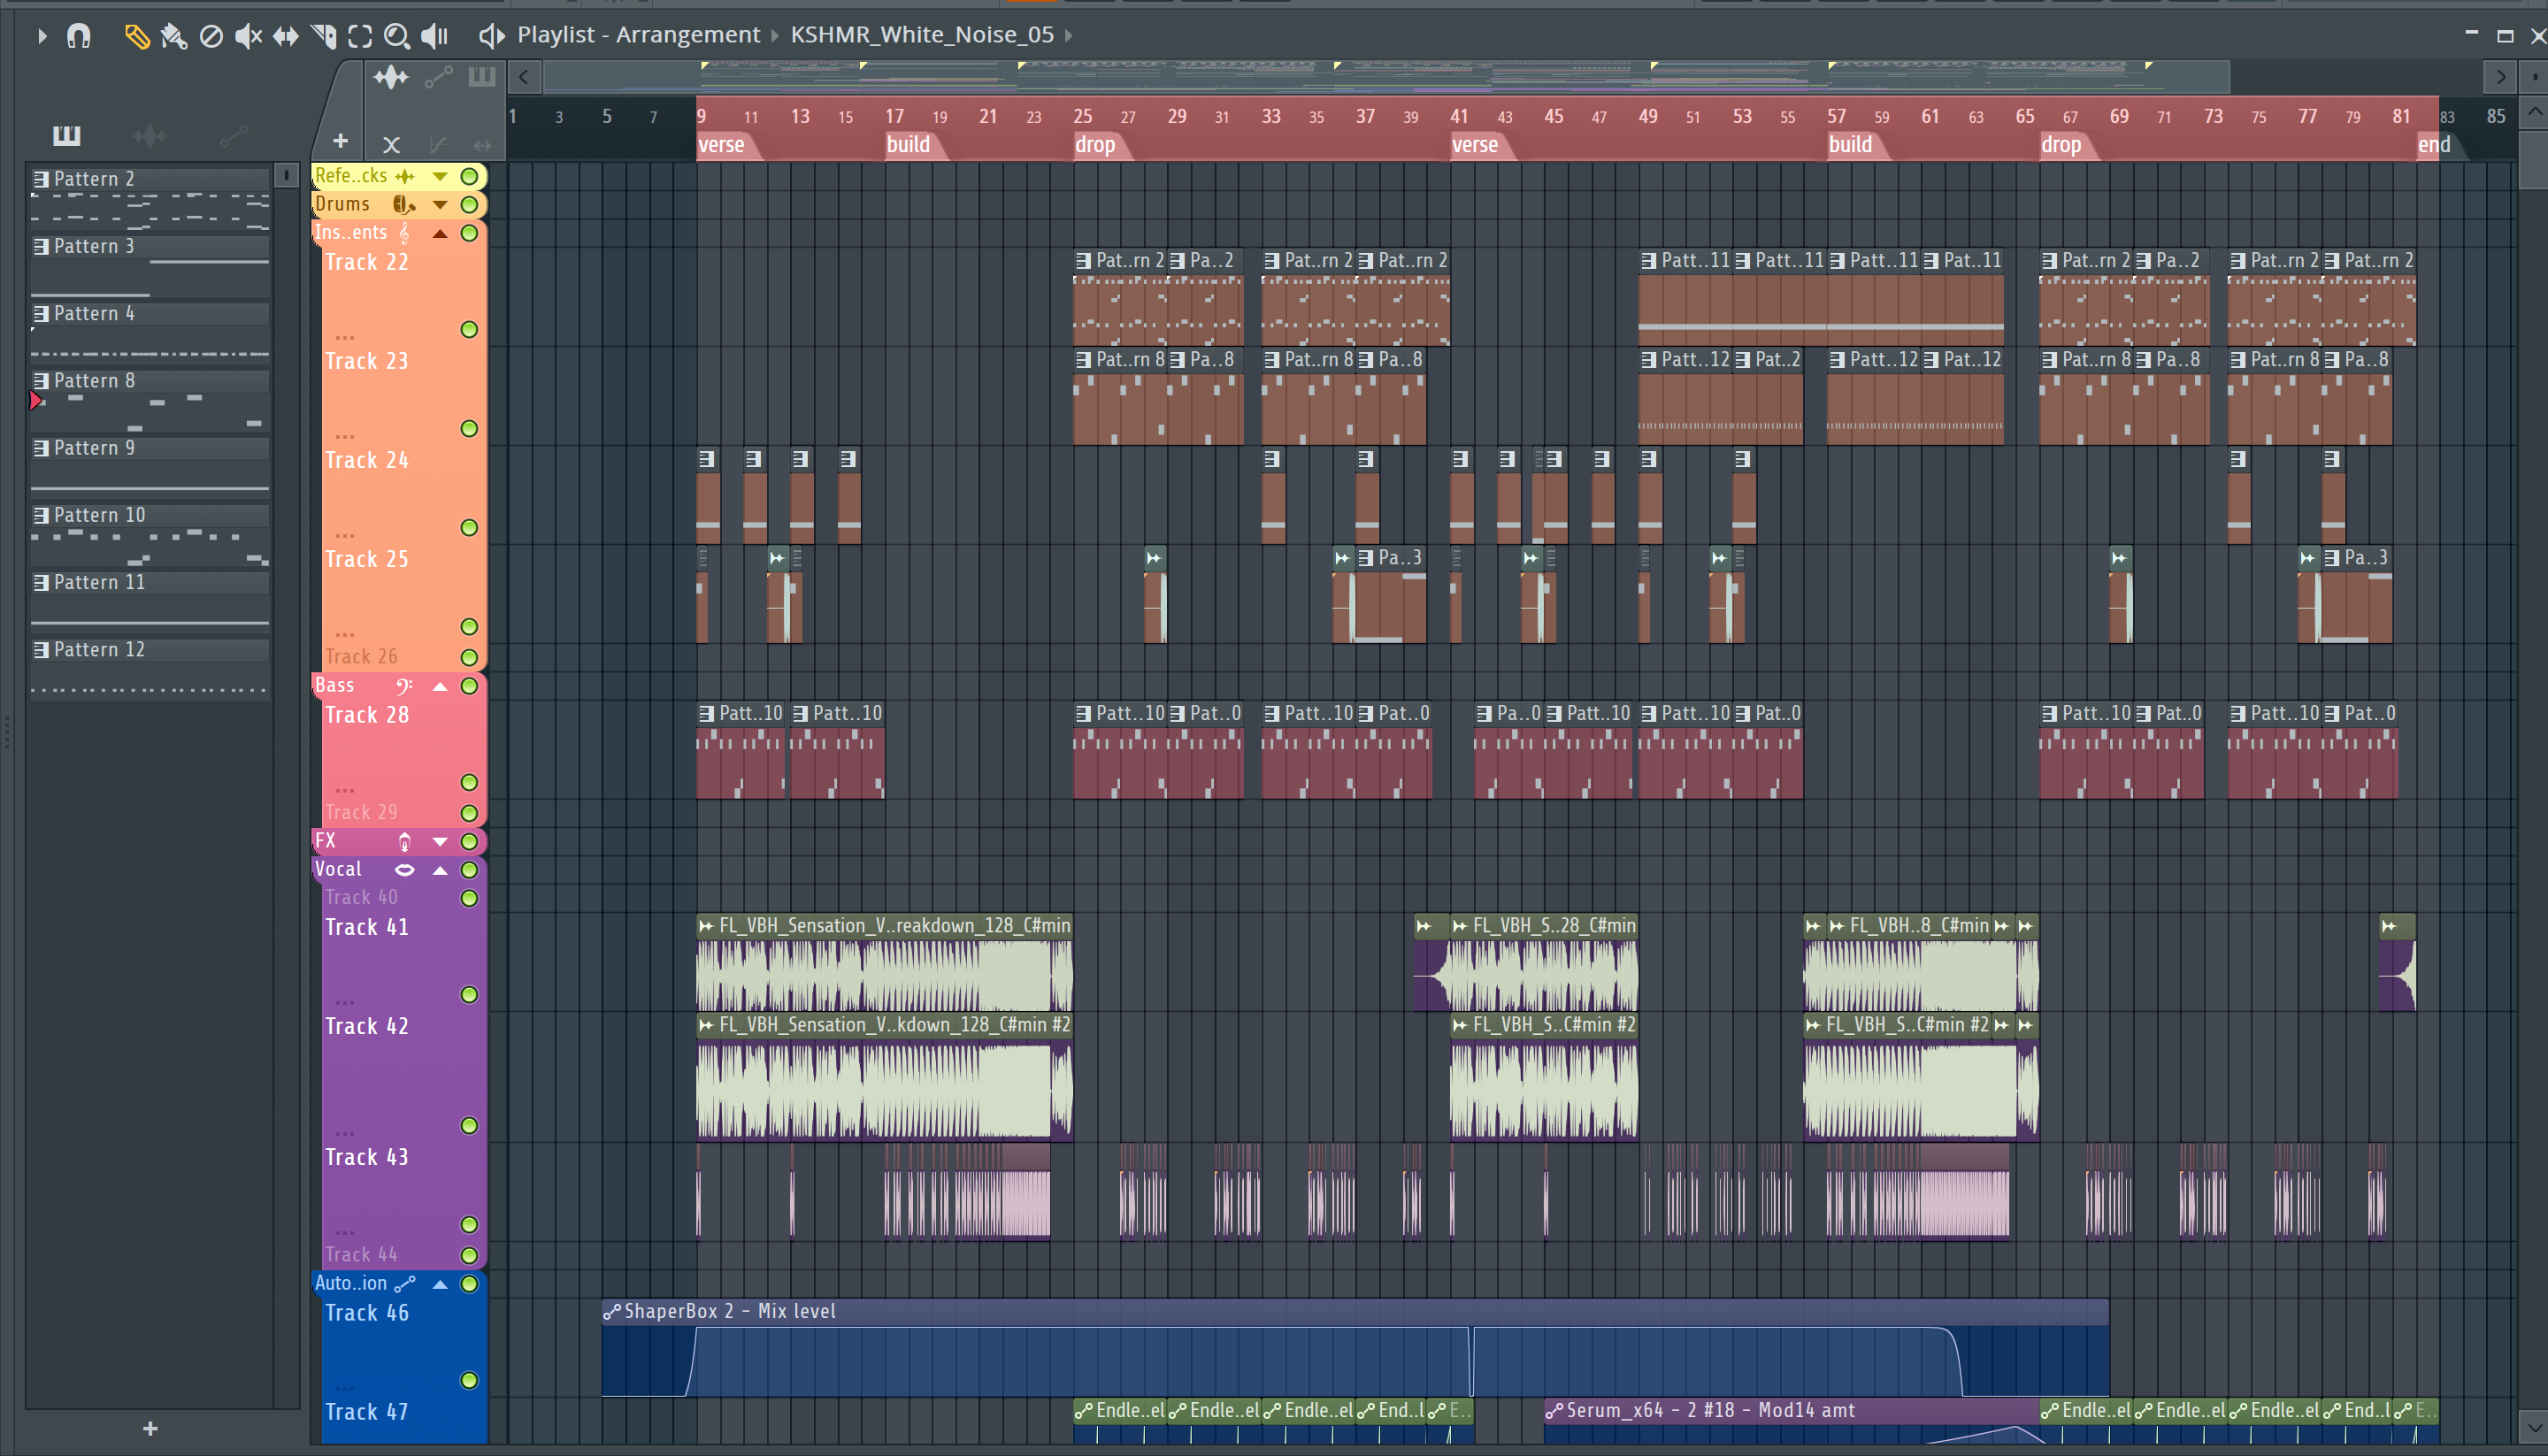2548x1456 pixels.
Task: Collapse the Ins..ents track group
Action: 440,233
